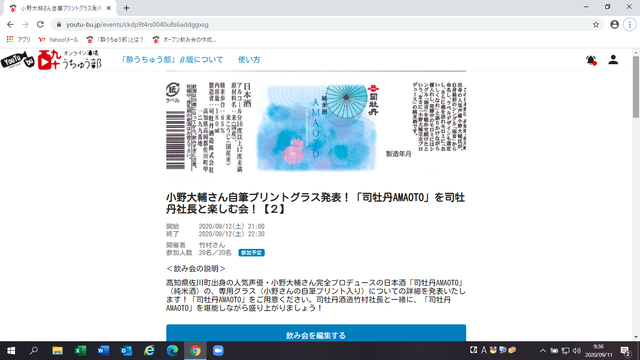This screenshot has height=360, width=640.
Task: Click the YouTu-bu site logo
Action: pyautogui.click(x=51, y=60)
